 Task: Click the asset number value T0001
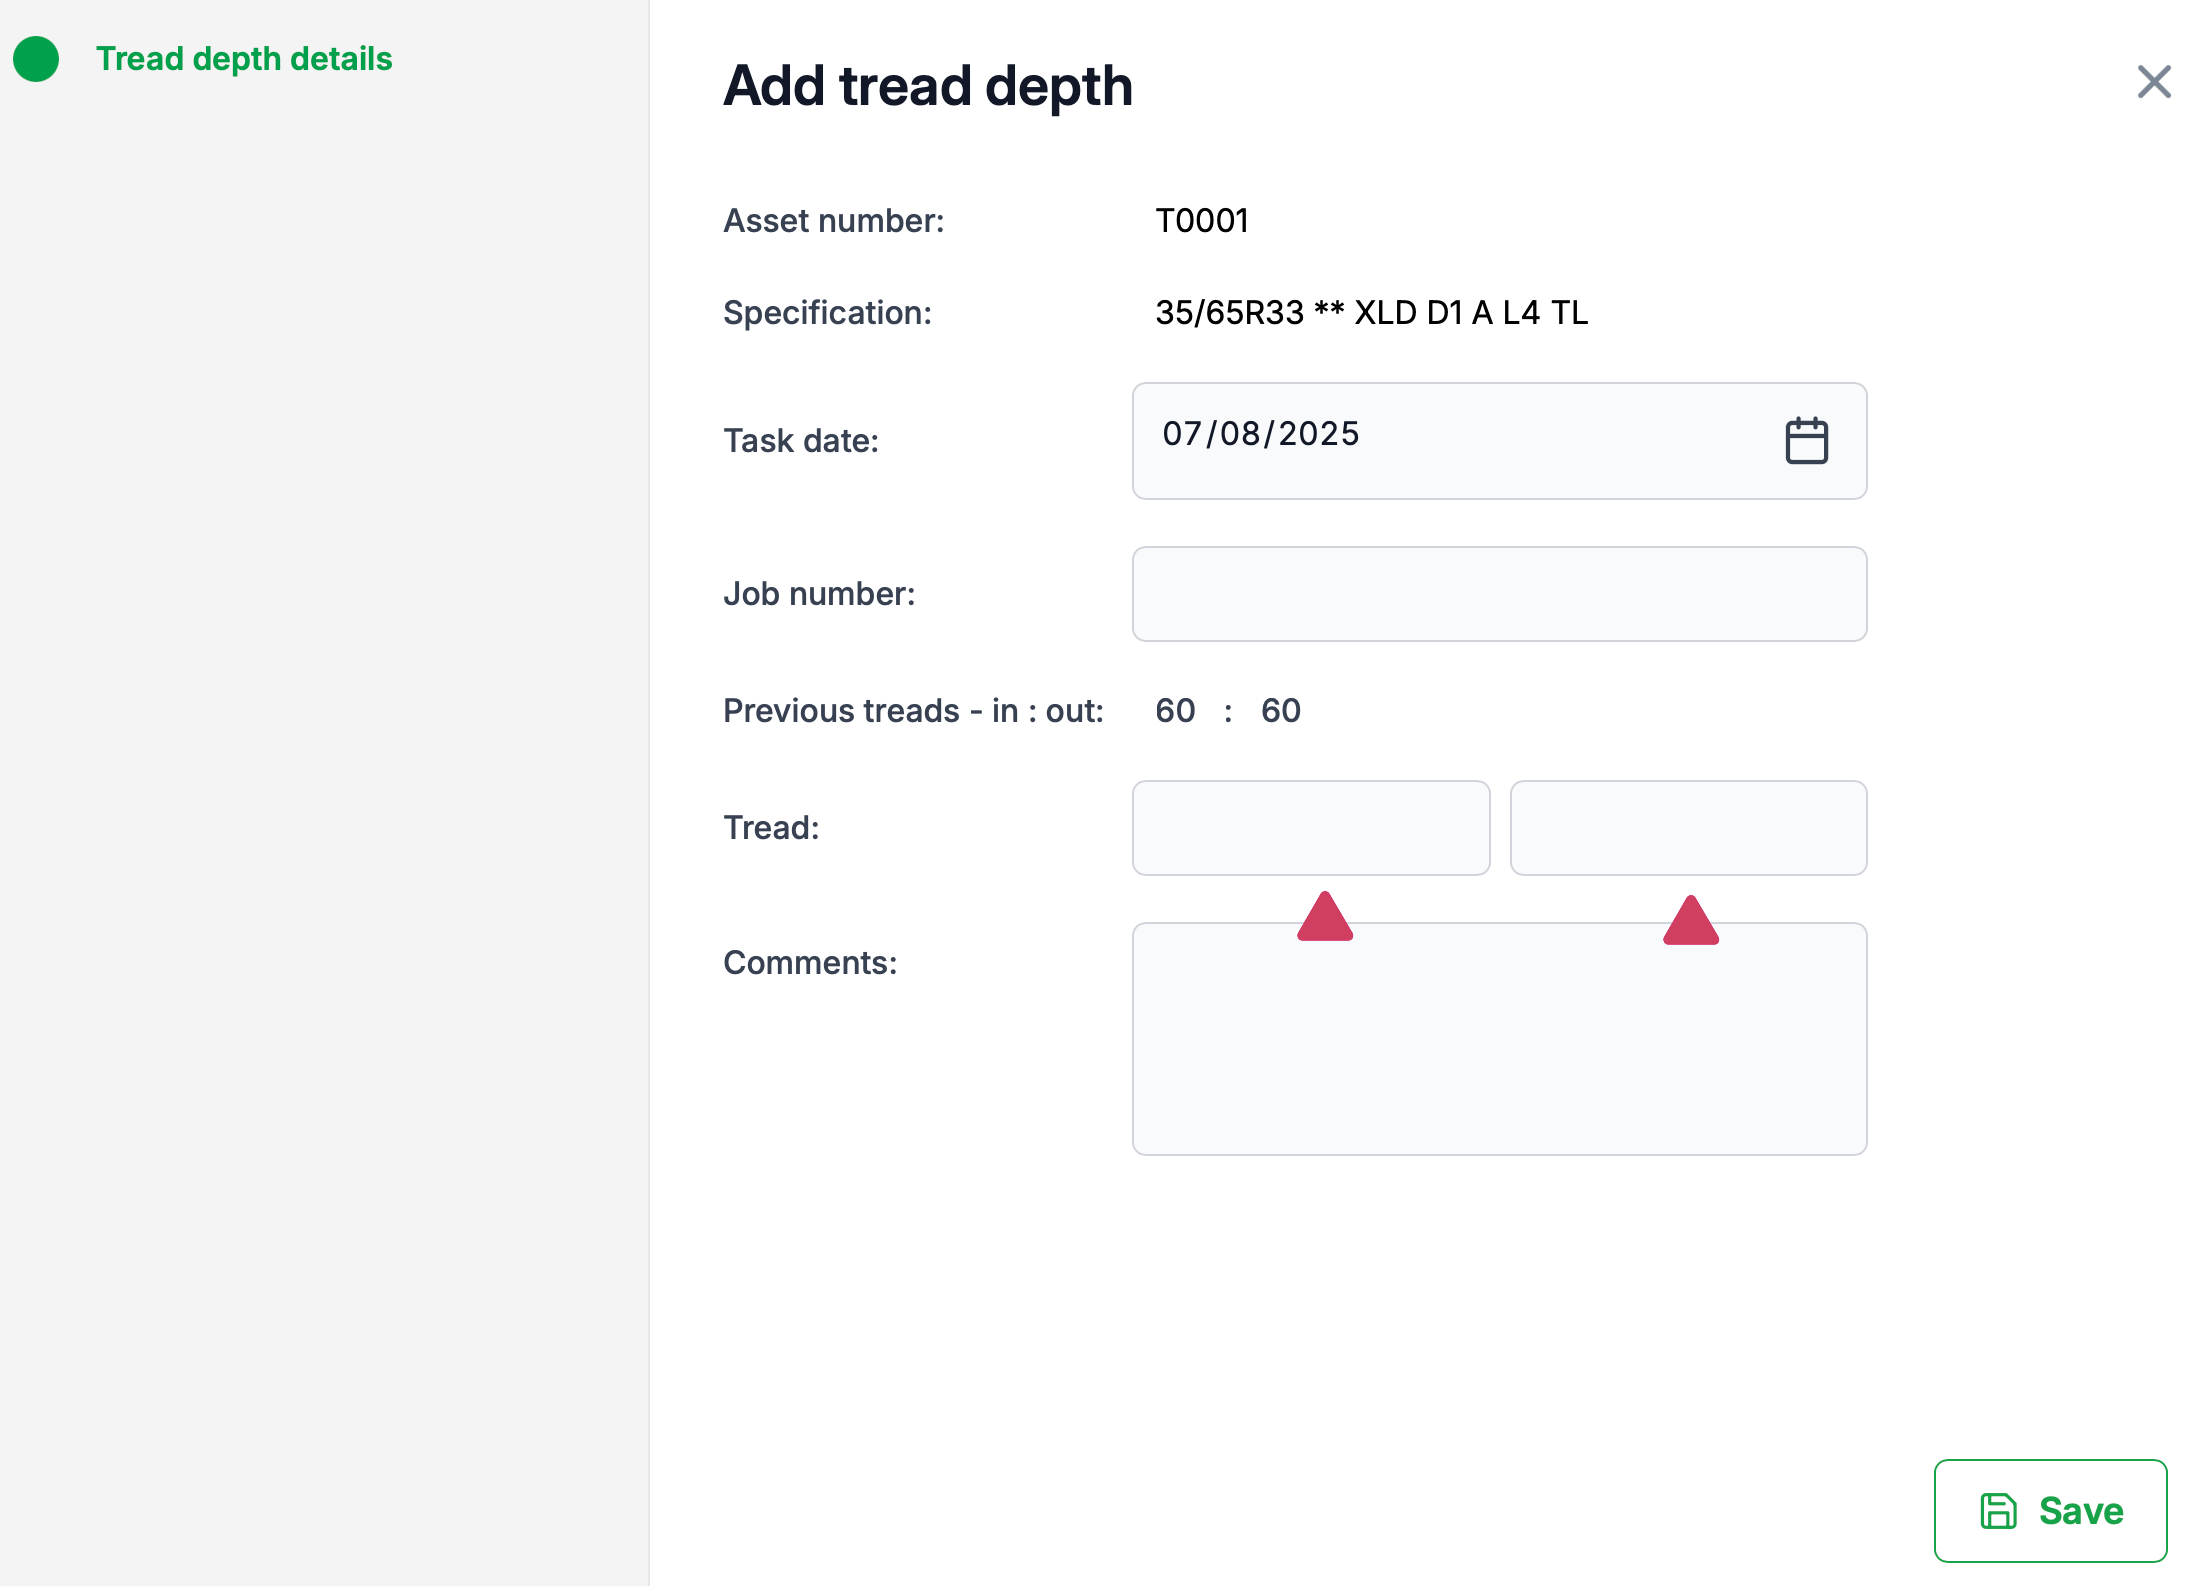click(x=1202, y=221)
